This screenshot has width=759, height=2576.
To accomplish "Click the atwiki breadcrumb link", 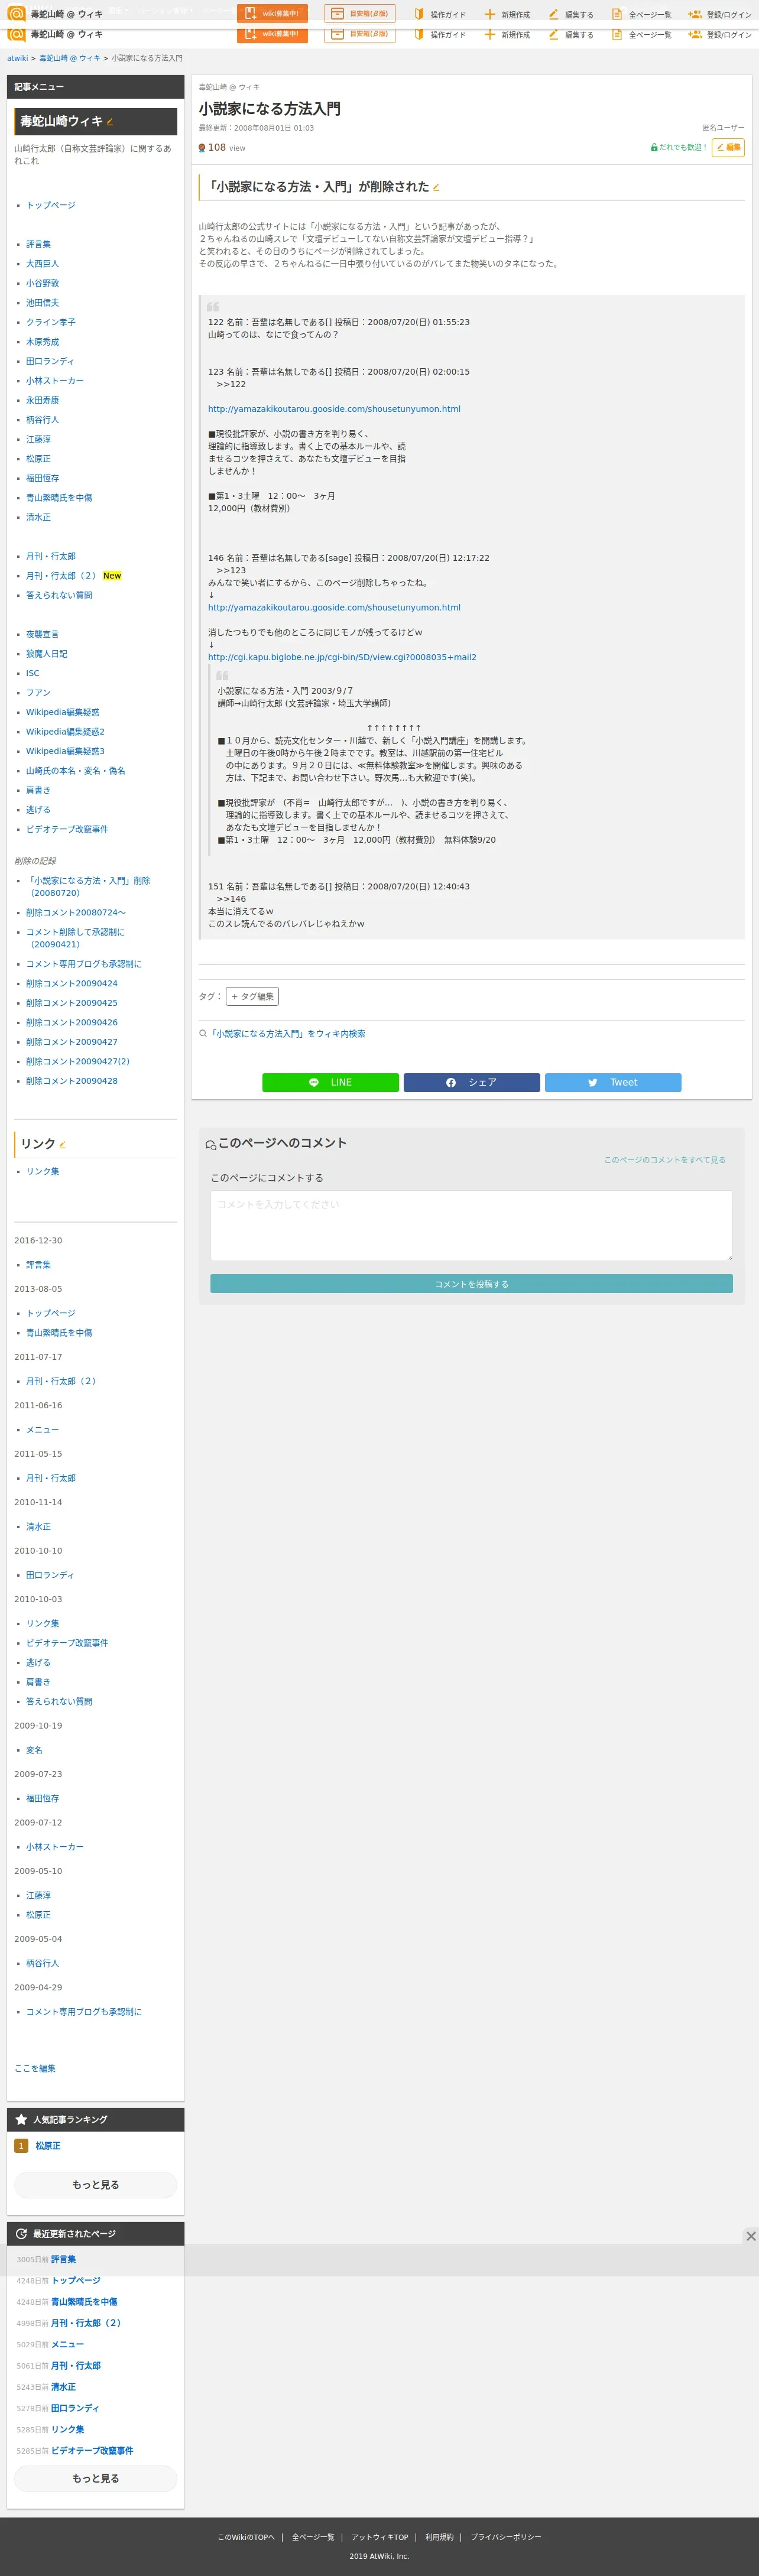I will tap(17, 58).
